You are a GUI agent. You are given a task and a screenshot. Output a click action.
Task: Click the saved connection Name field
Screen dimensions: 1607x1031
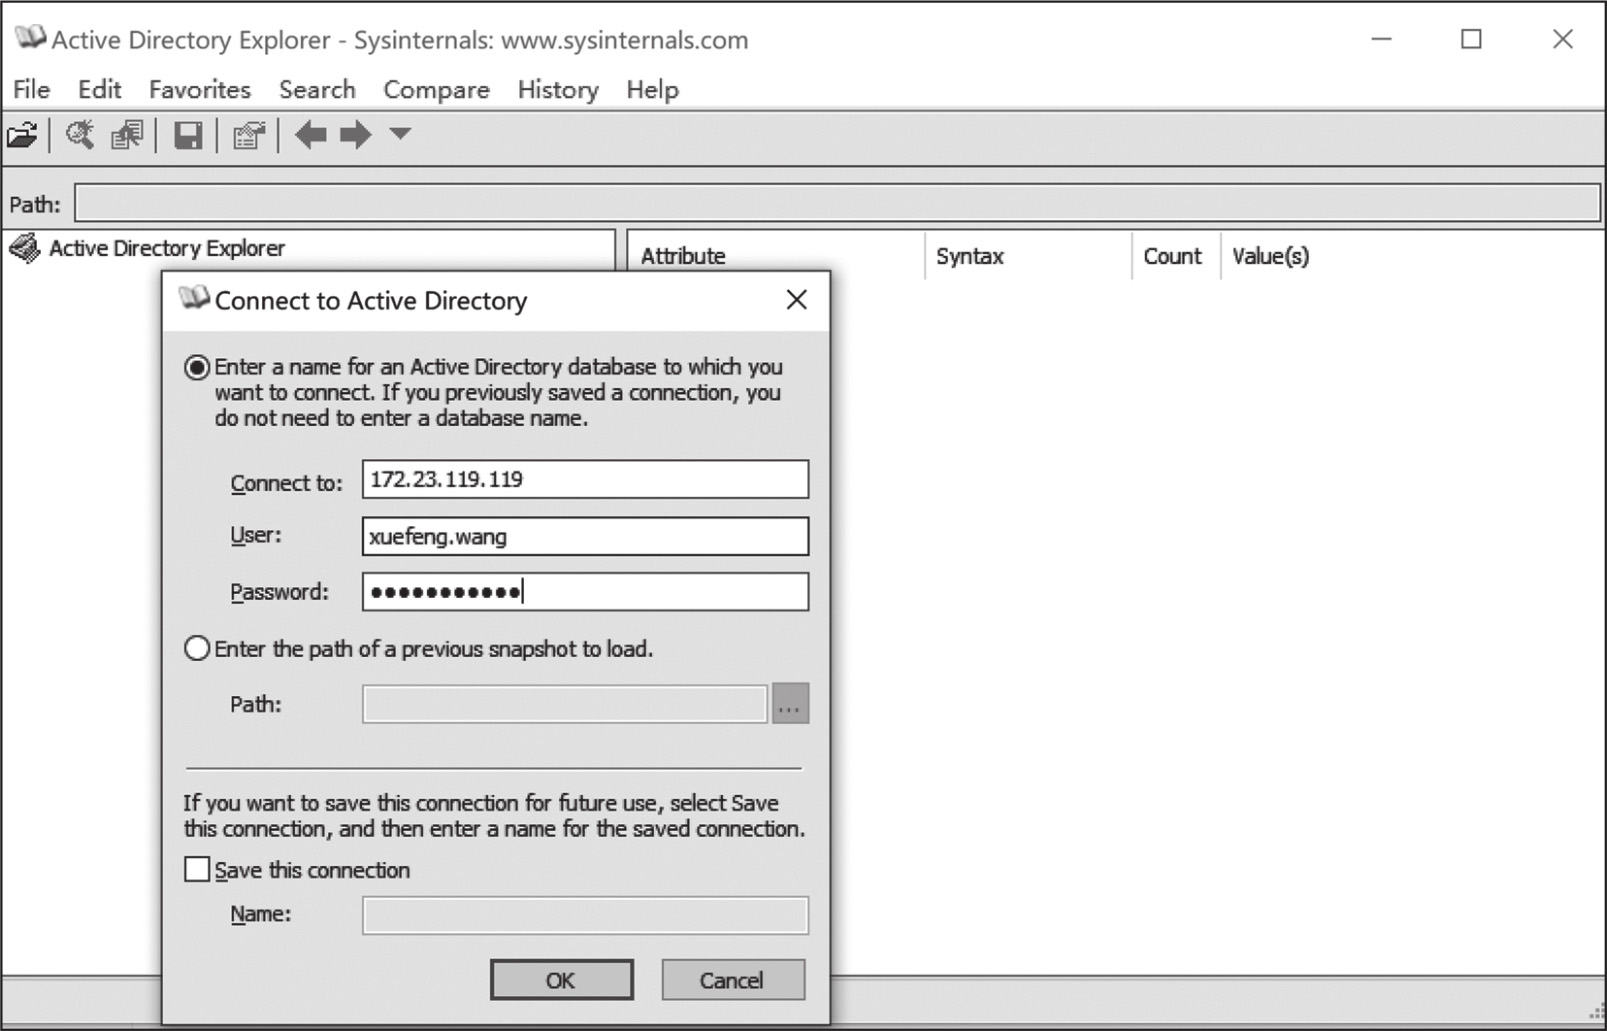click(585, 915)
